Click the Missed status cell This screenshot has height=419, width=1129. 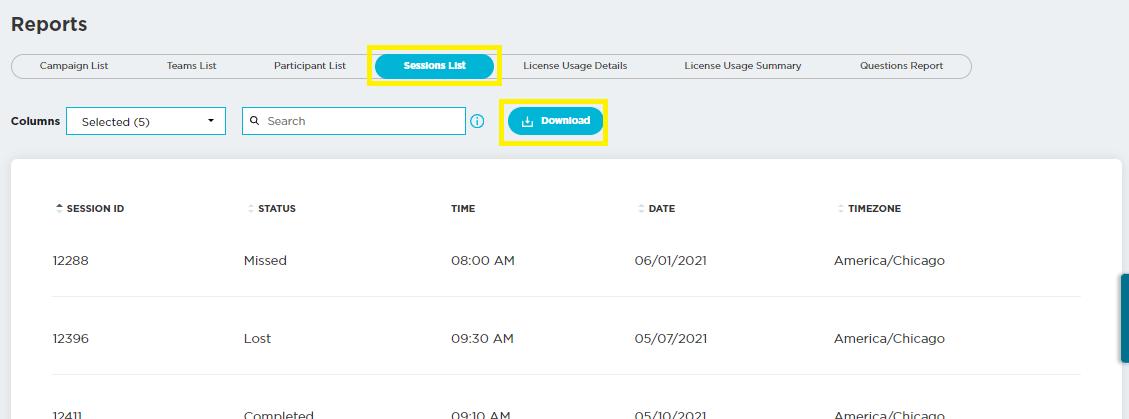(265, 261)
